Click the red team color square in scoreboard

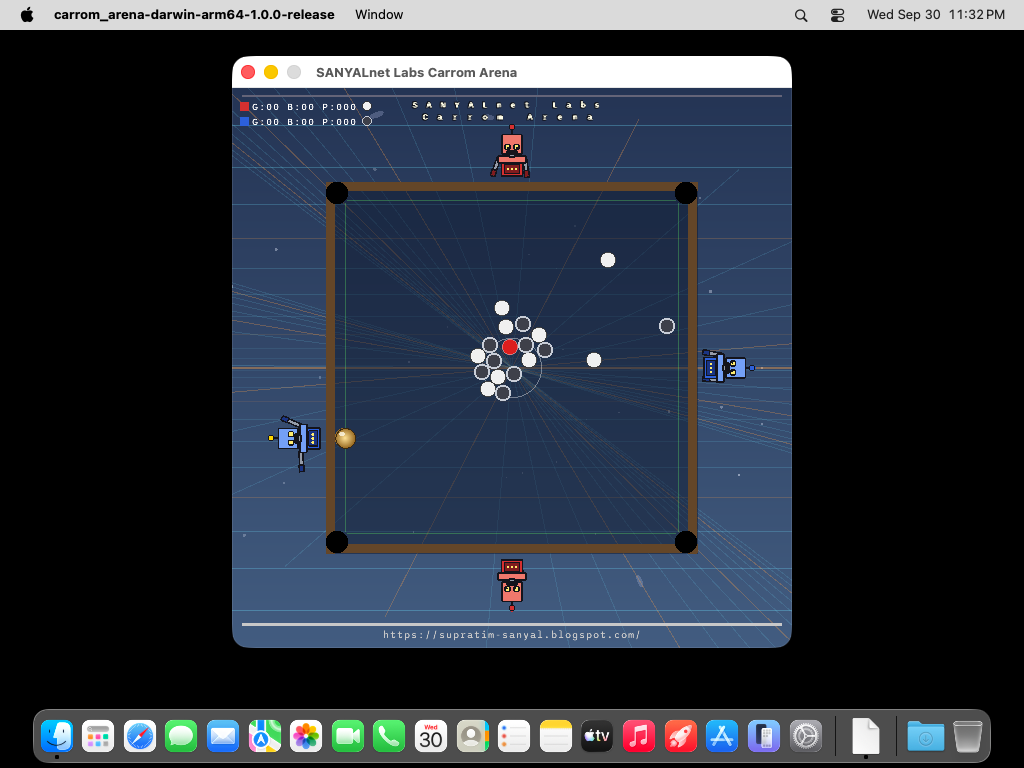click(244, 106)
